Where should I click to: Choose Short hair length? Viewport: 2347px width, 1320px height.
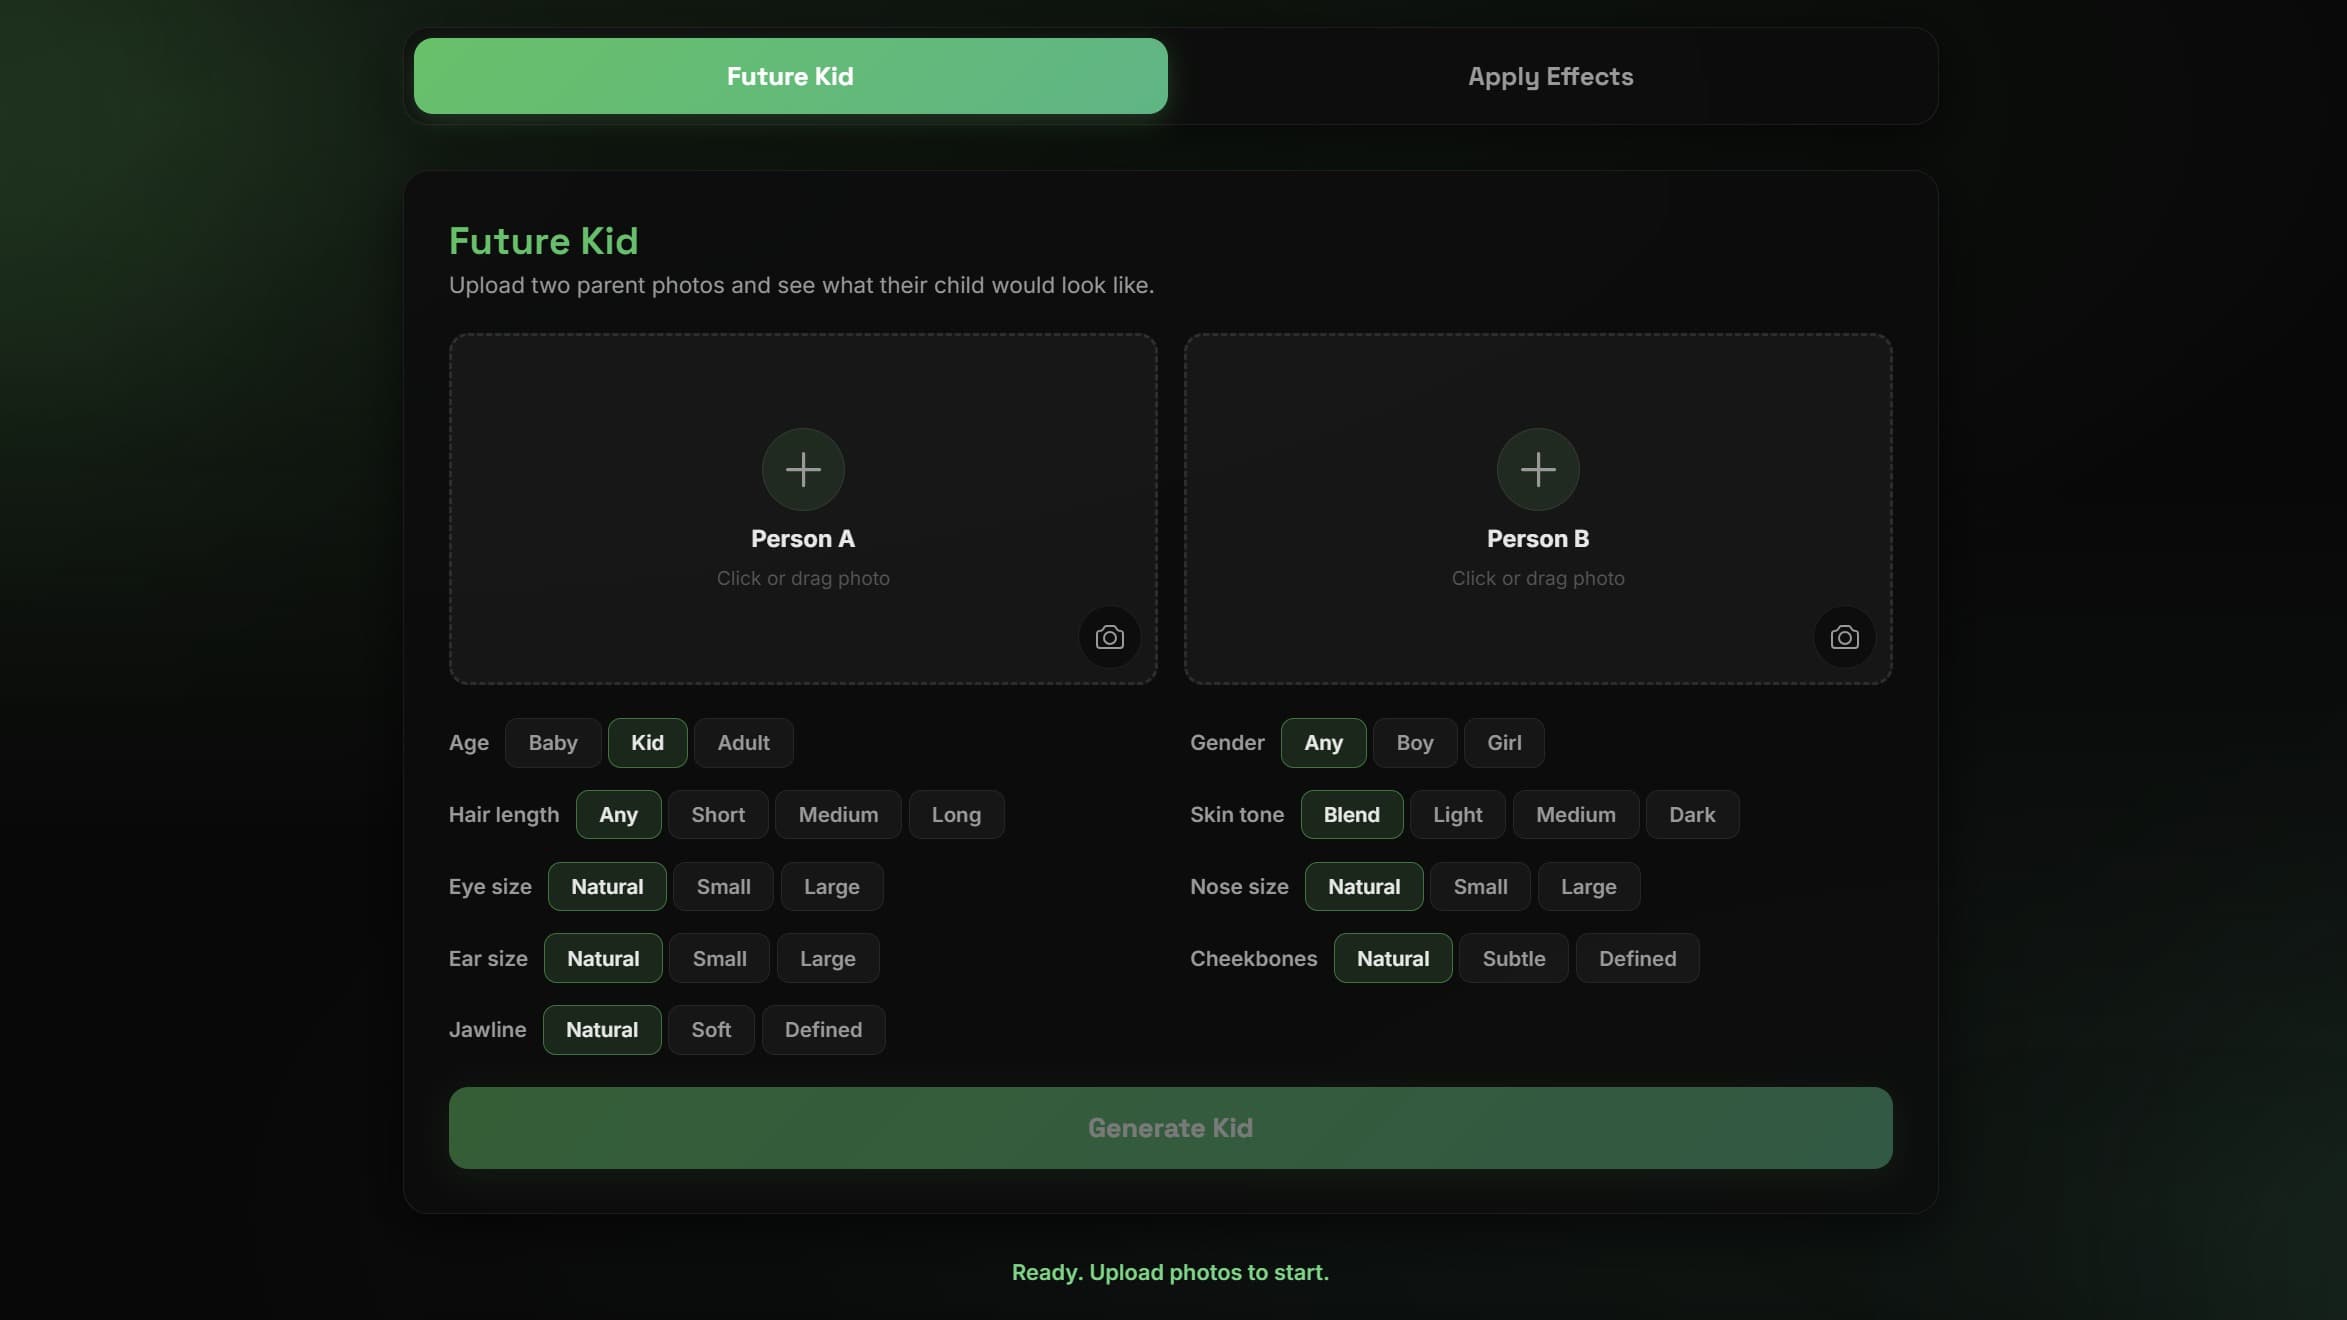[718, 815]
